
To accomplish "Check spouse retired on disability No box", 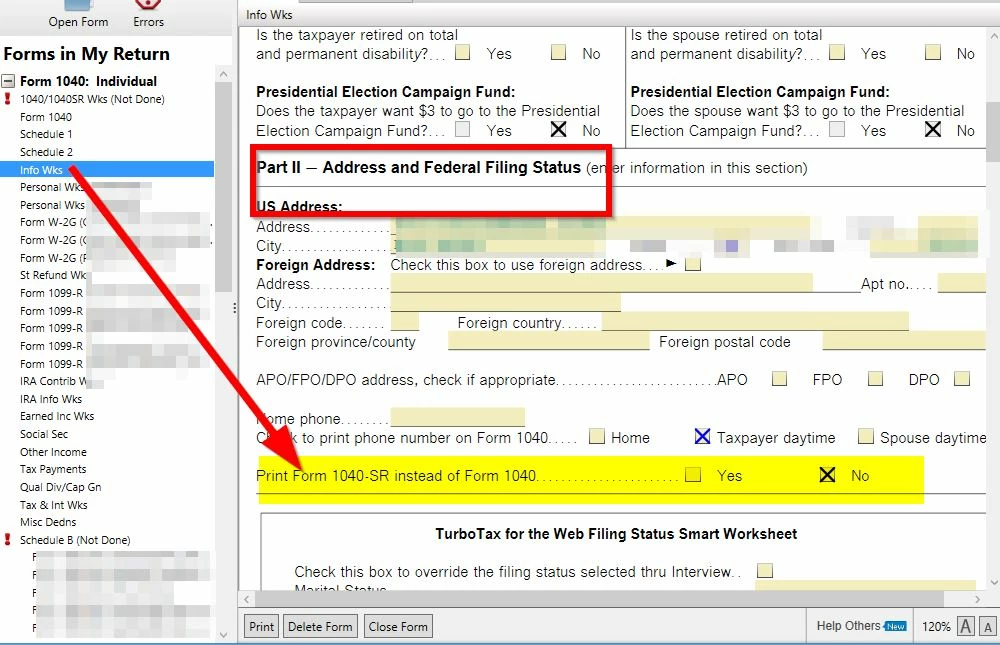I will [932, 52].
